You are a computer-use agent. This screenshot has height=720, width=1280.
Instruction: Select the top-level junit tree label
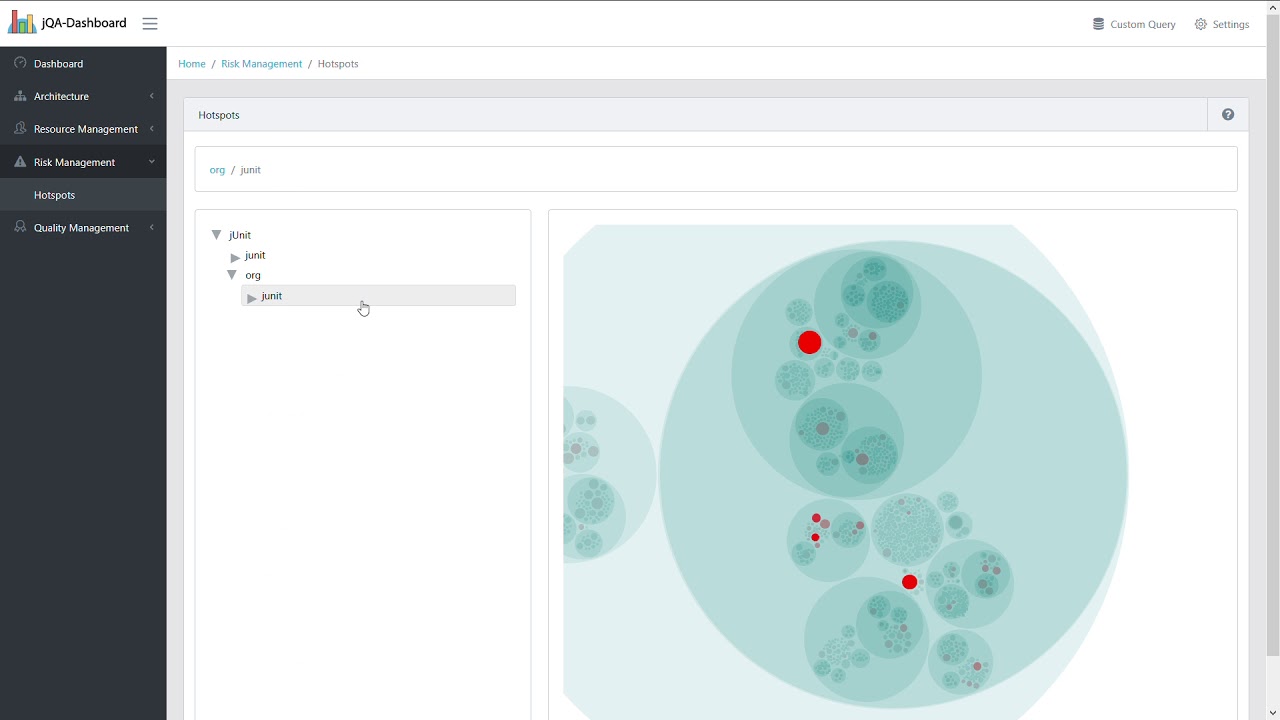click(x=255, y=255)
